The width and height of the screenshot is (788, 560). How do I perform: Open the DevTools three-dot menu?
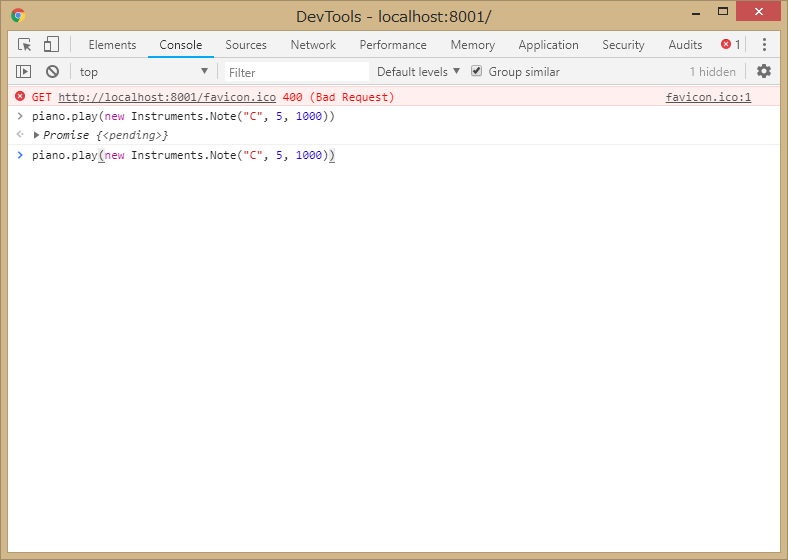(764, 45)
